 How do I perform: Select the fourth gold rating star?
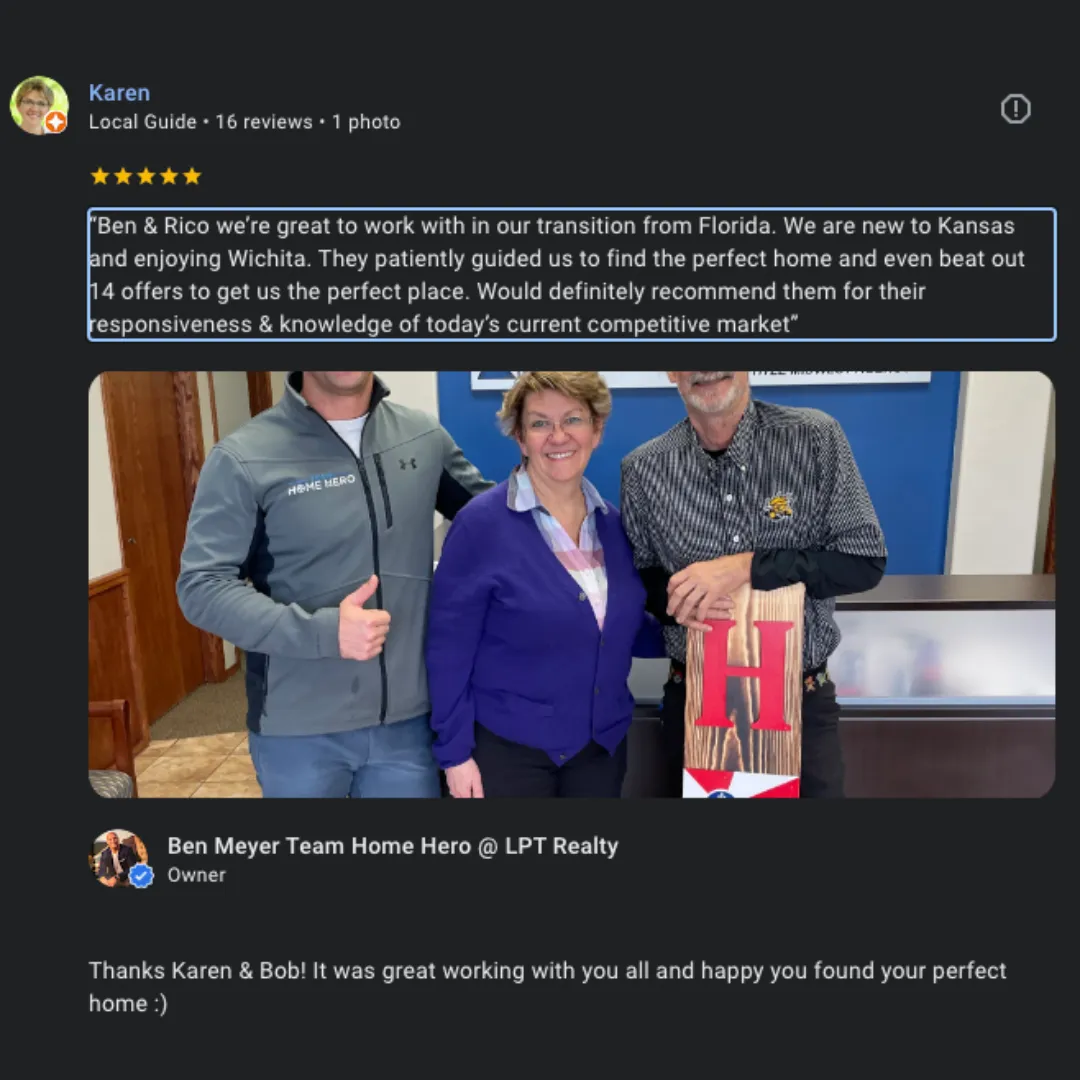[169, 176]
